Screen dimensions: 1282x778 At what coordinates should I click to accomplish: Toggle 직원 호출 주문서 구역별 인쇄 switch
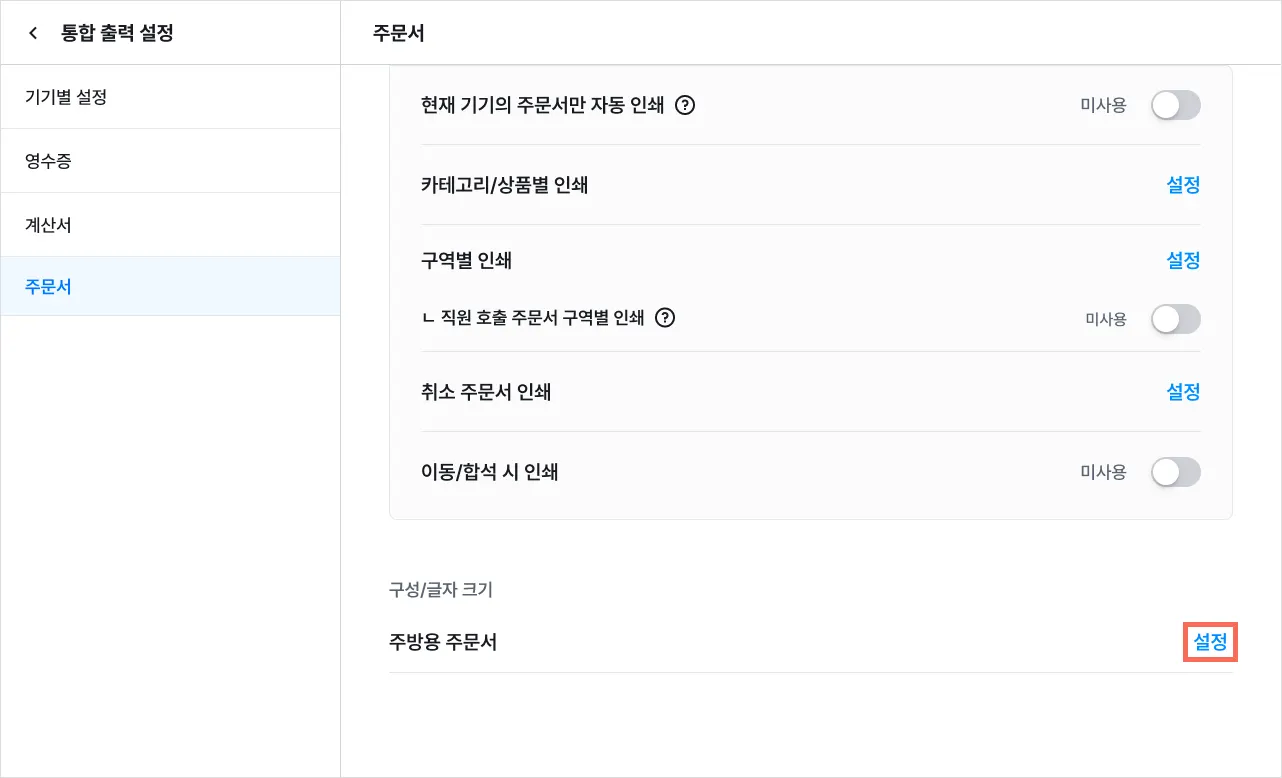[1175, 319]
